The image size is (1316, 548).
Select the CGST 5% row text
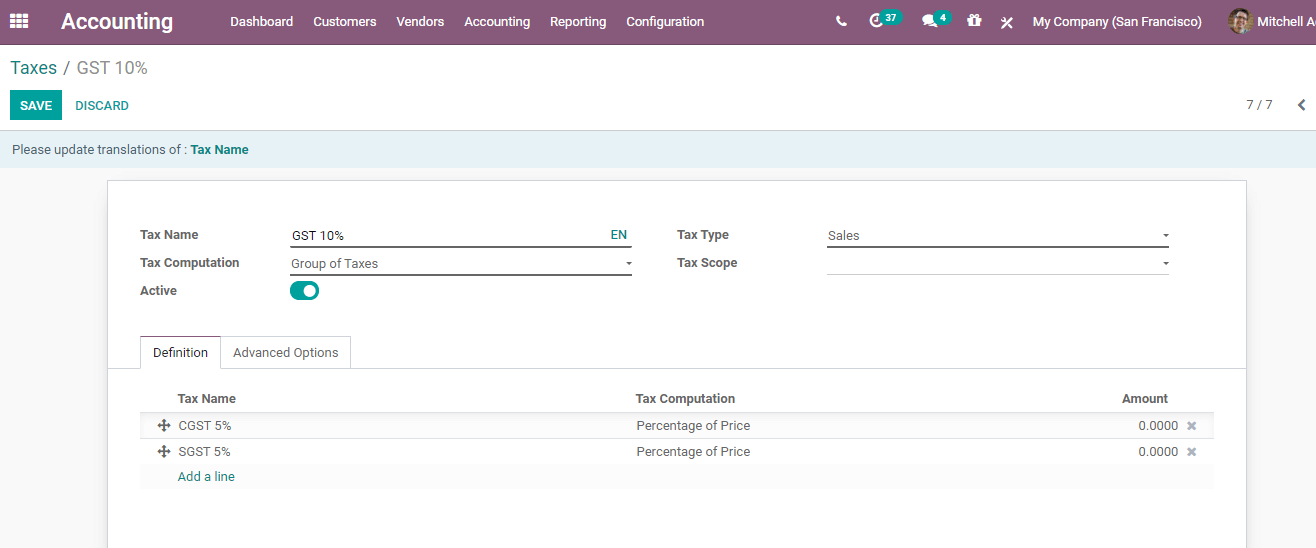(x=205, y=426)
